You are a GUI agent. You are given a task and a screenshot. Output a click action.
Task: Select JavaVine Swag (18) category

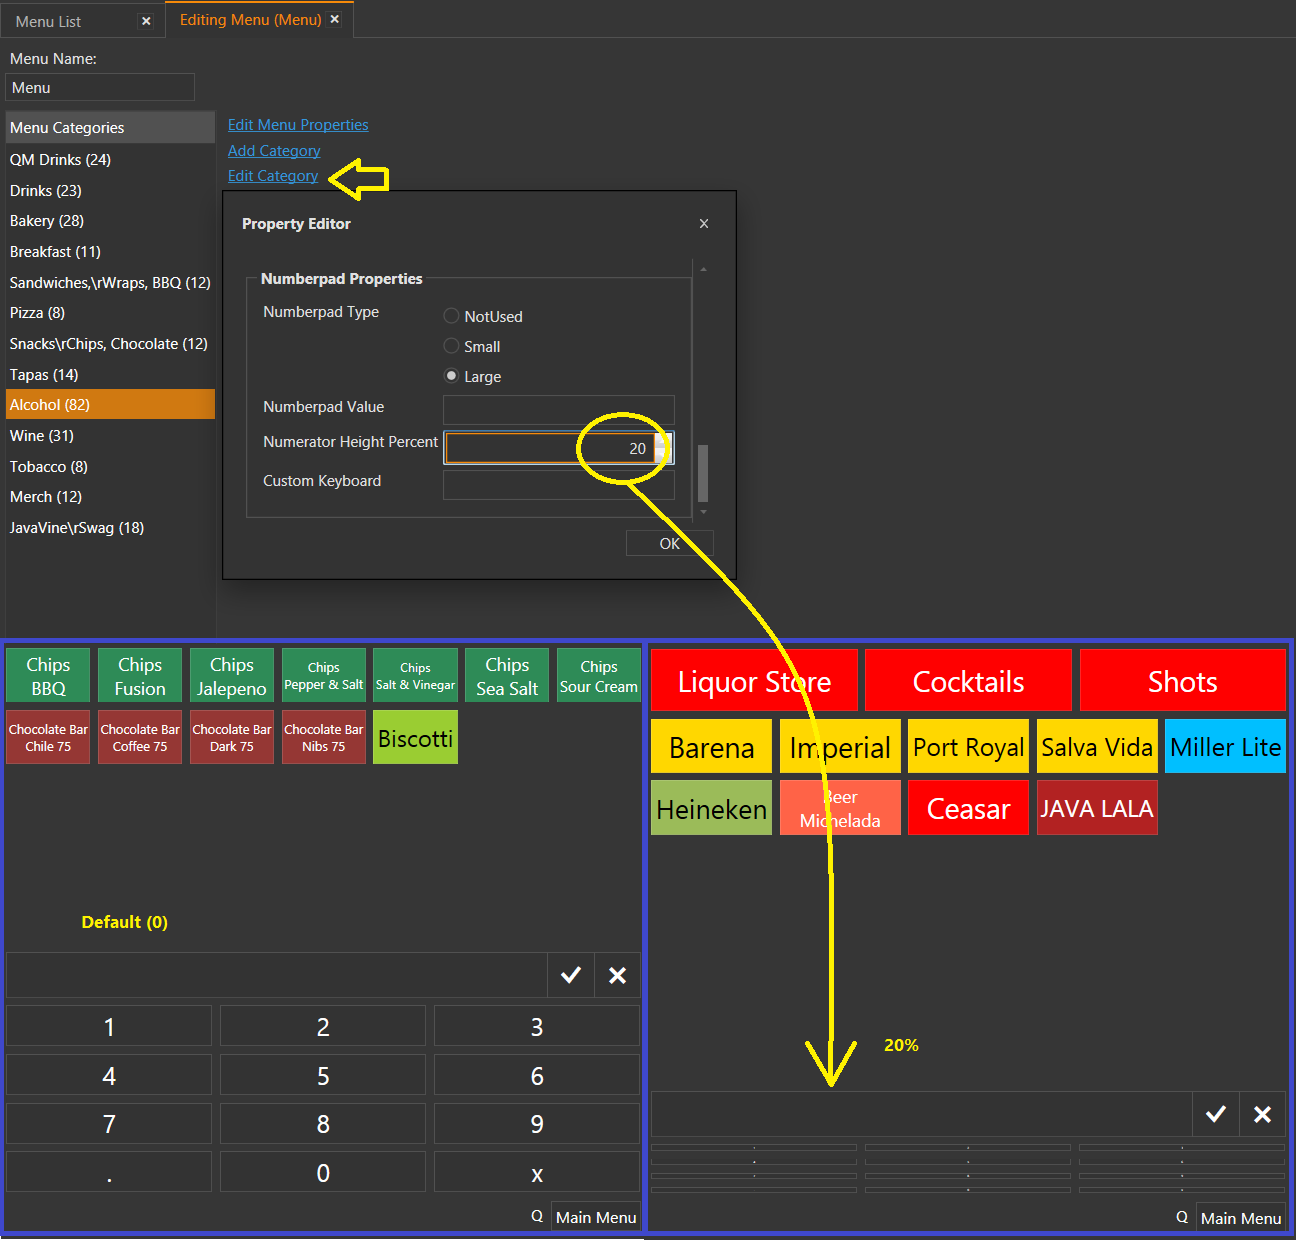click(x=110, y=528)
